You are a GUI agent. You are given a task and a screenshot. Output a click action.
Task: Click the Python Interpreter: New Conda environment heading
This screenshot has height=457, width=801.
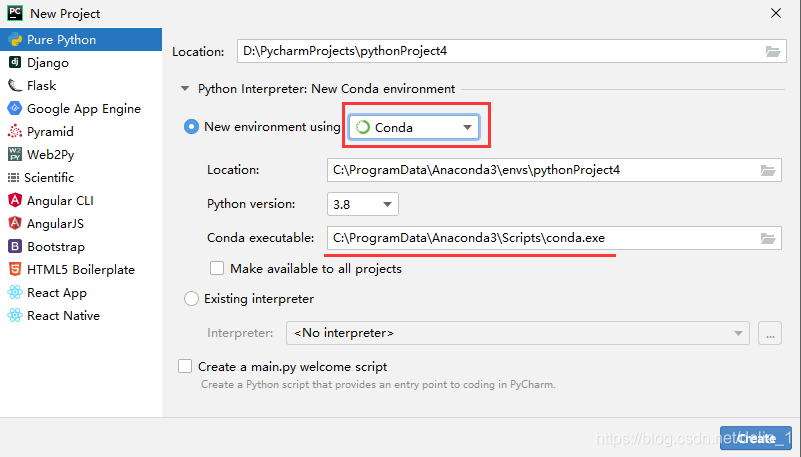point(326,89)
